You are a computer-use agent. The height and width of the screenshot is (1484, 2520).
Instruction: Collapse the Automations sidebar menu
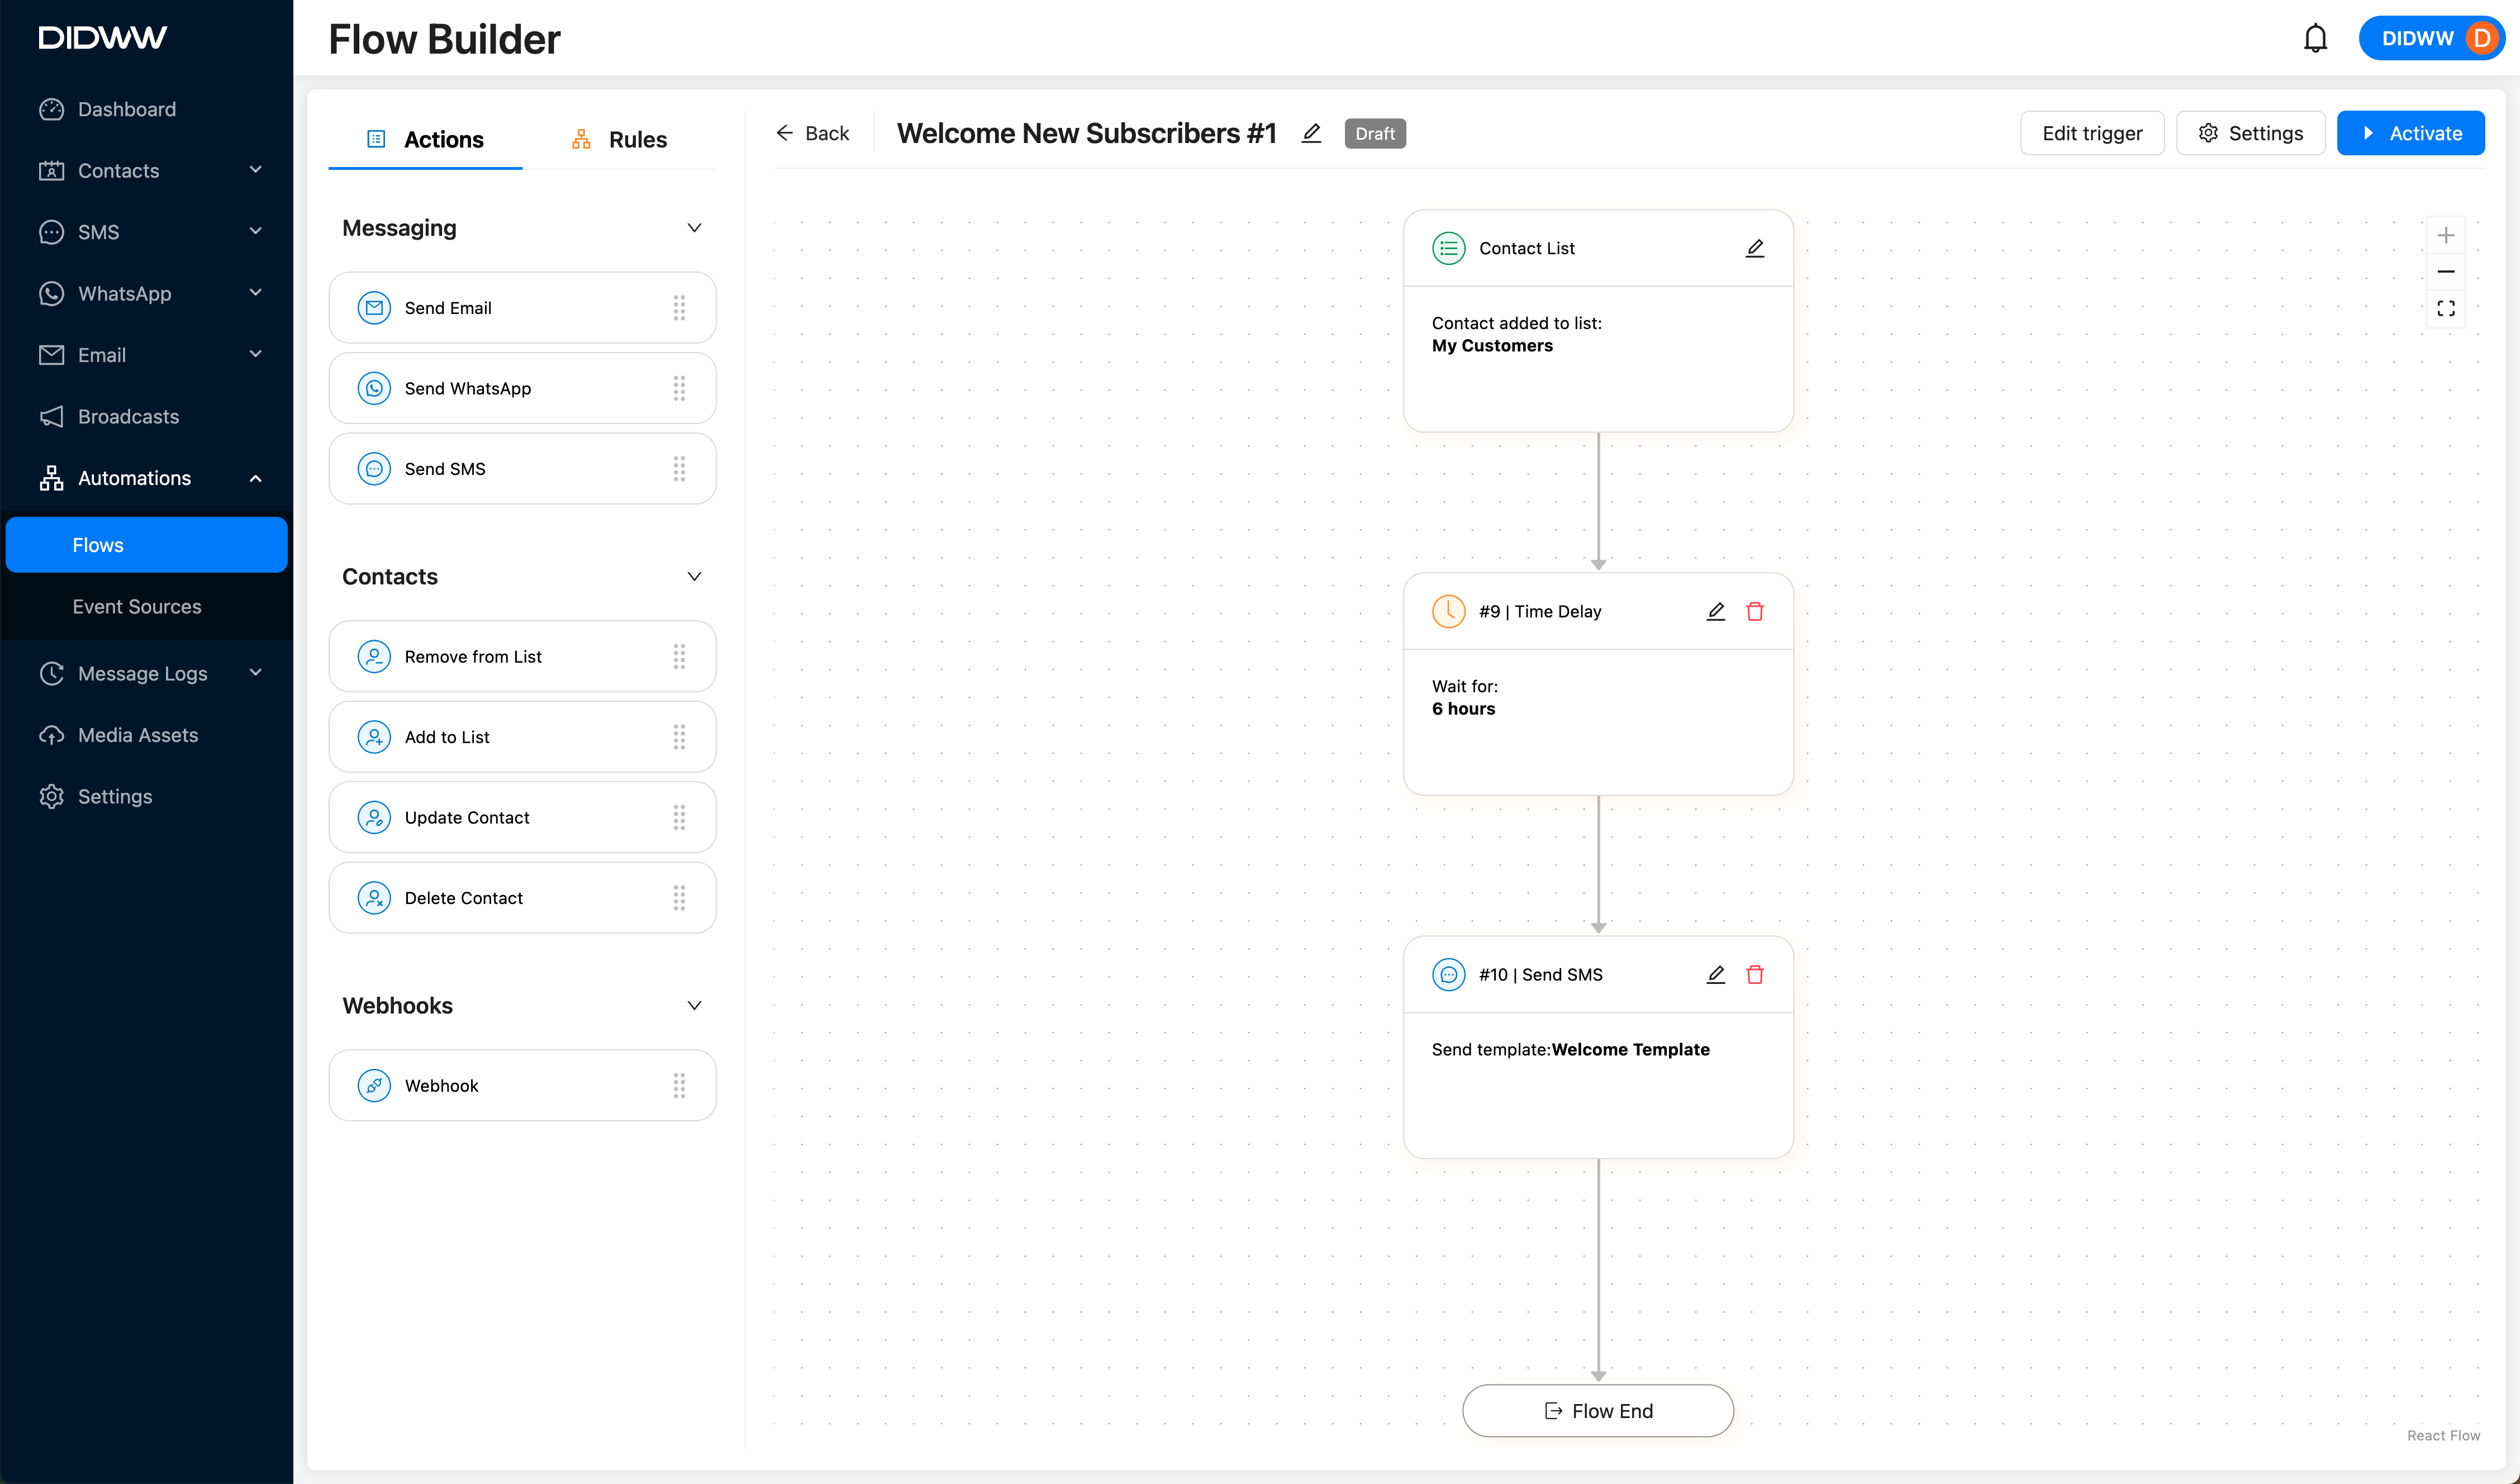[x=255, y=478]
